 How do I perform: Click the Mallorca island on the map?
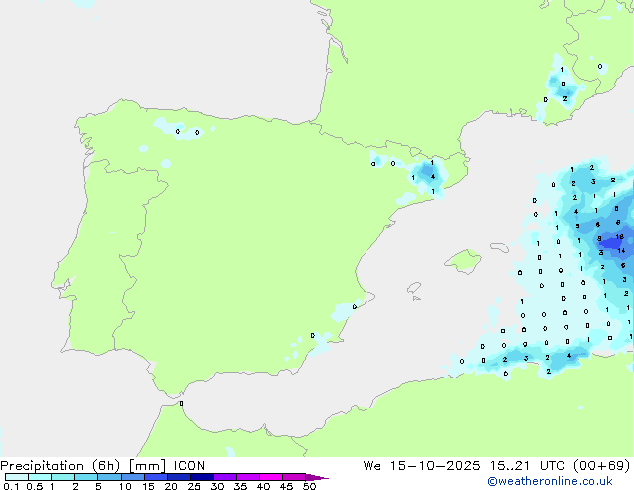coord(461,263)
